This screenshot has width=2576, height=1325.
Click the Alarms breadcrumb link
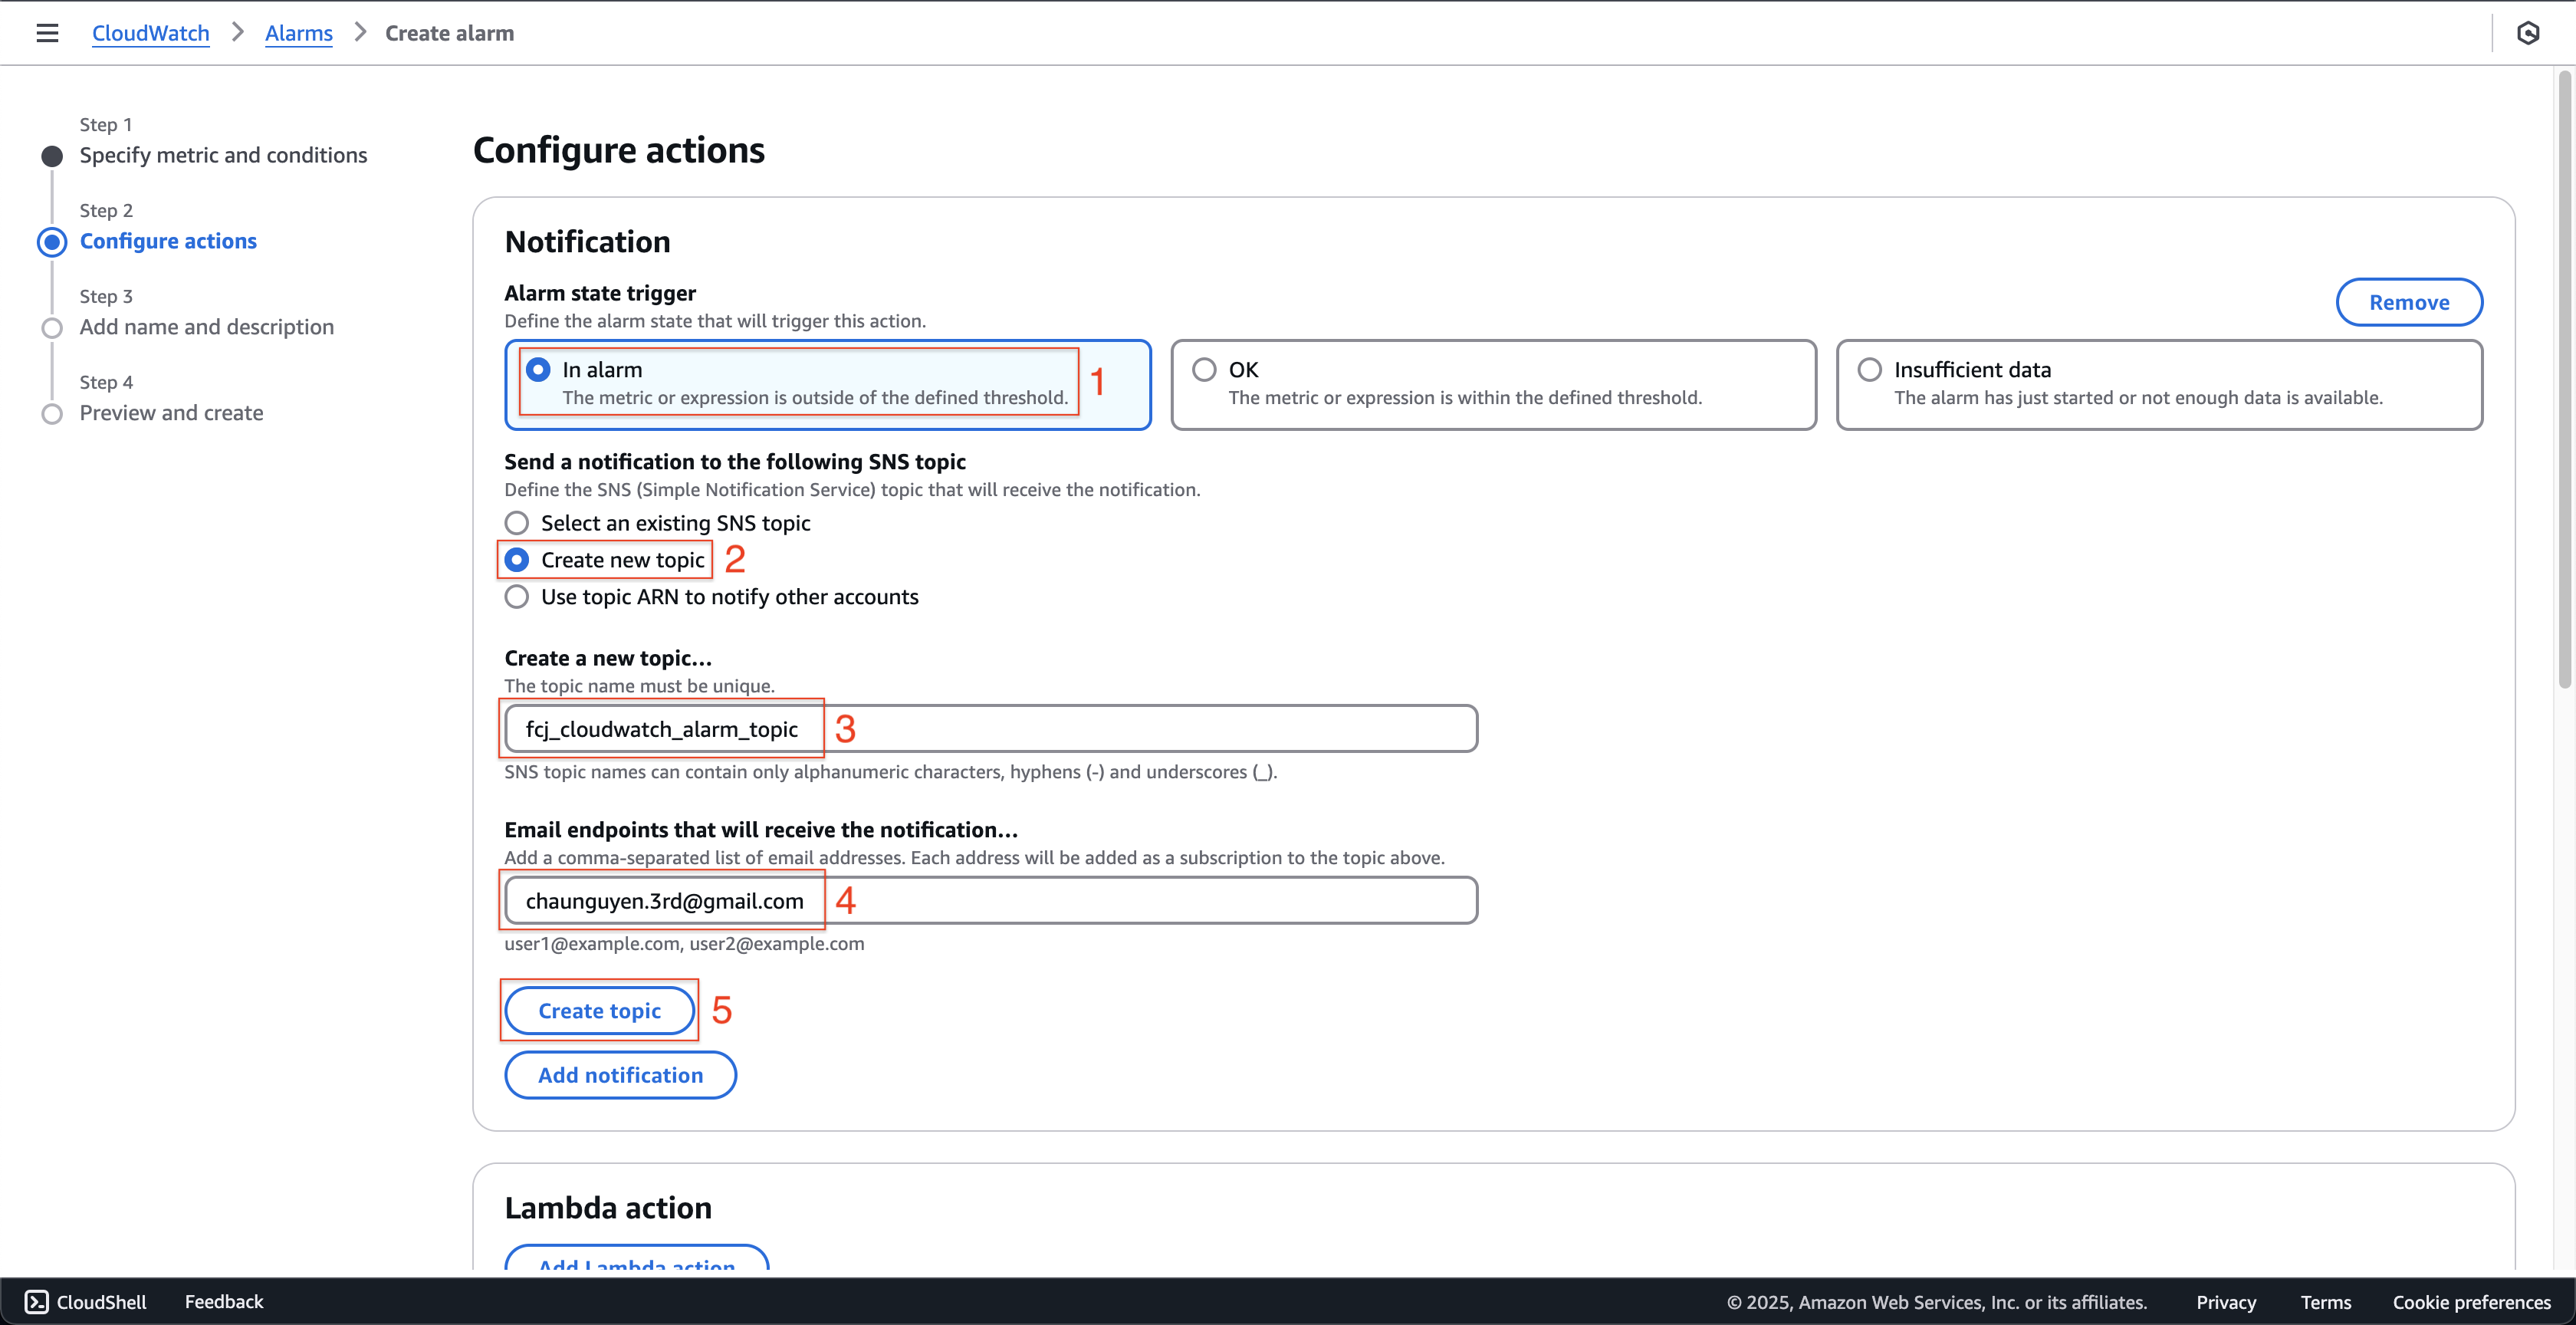(x=297, y=32)
